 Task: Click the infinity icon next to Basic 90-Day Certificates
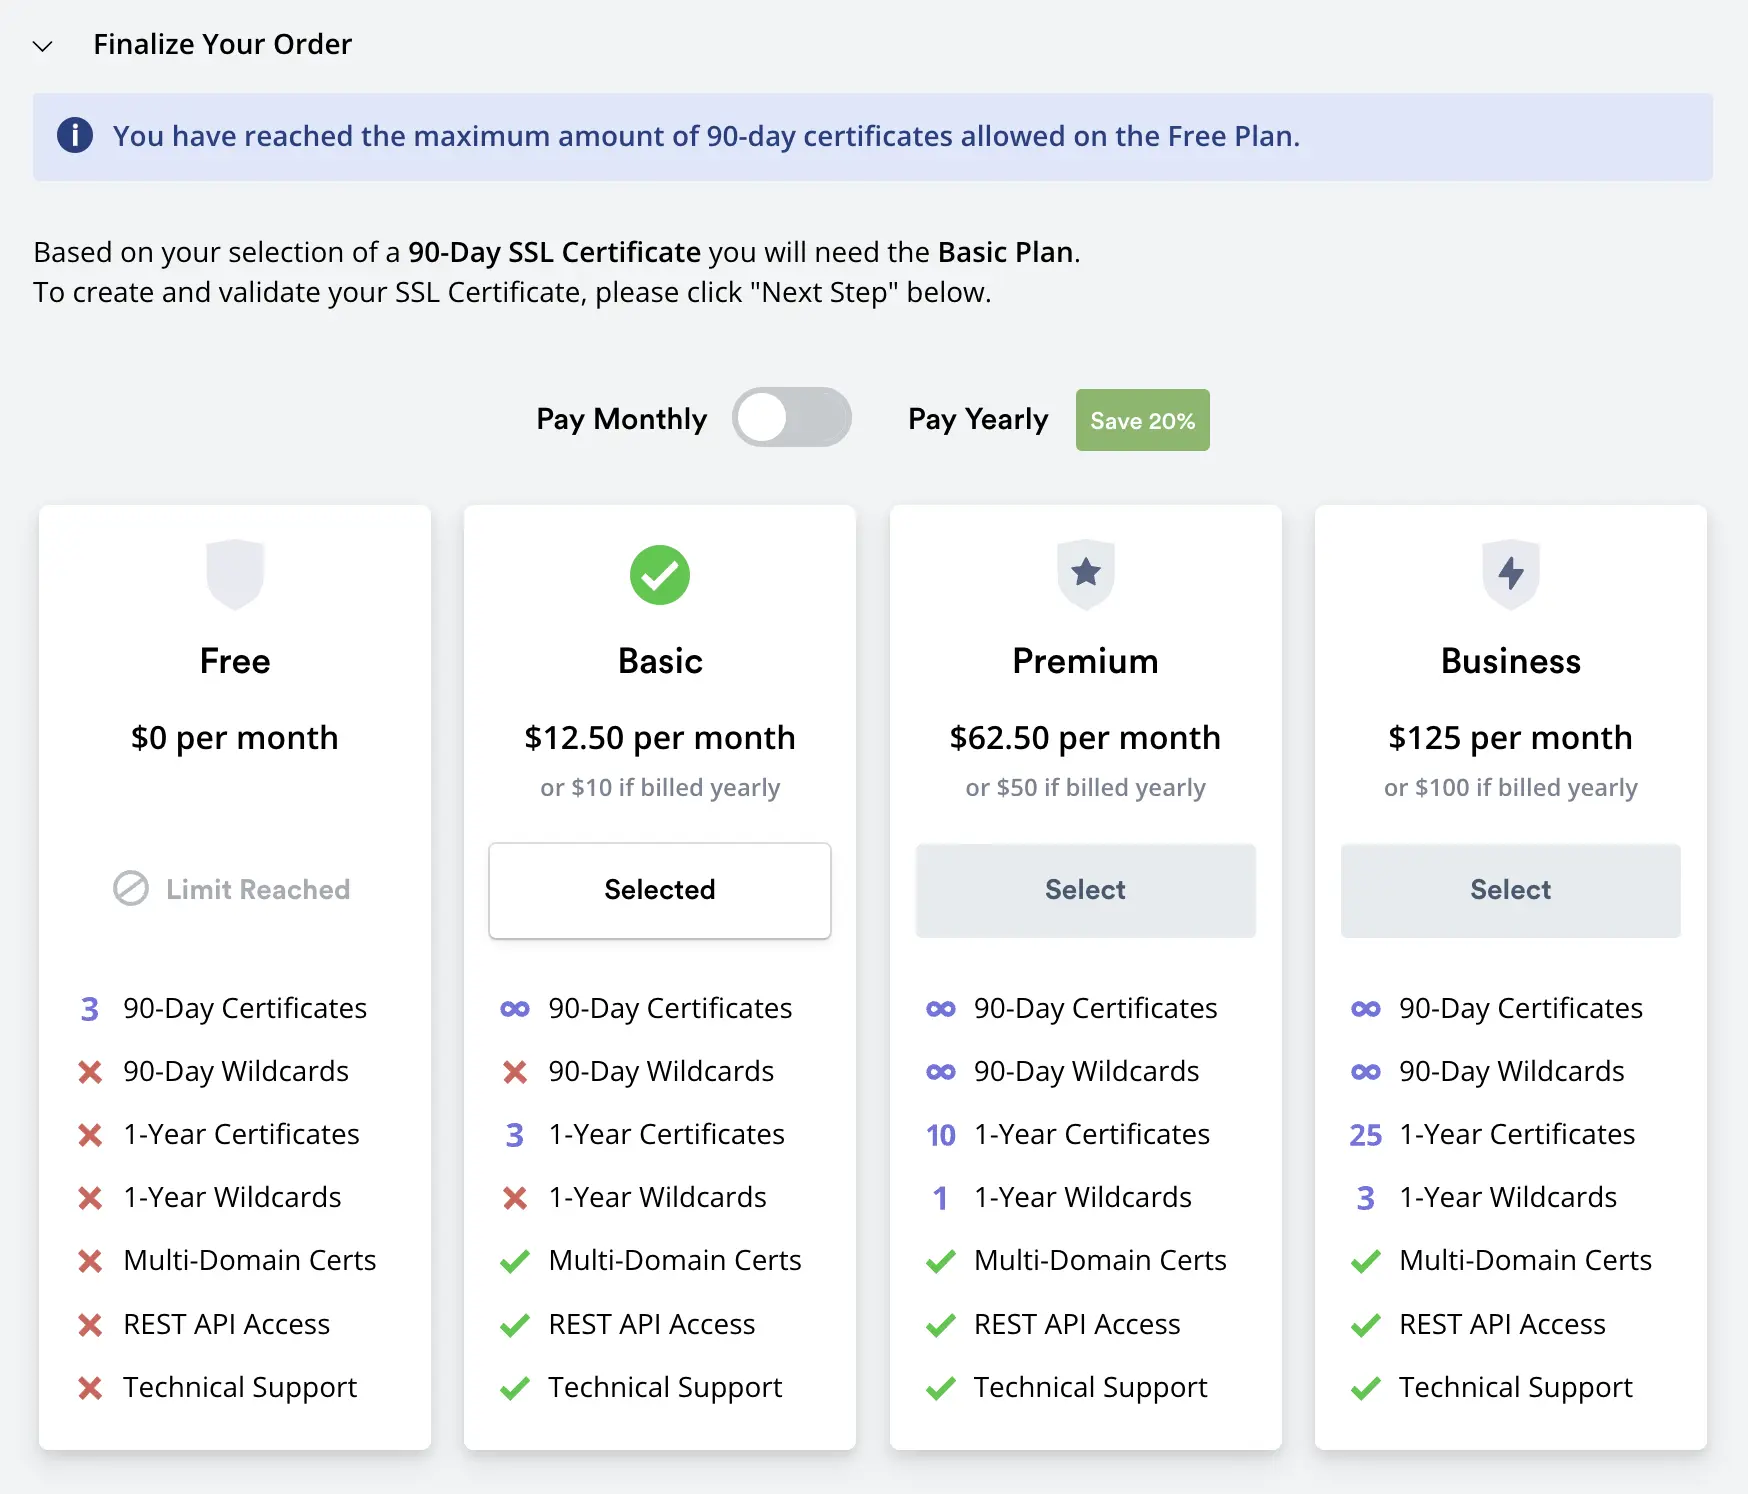point(514,1008)
